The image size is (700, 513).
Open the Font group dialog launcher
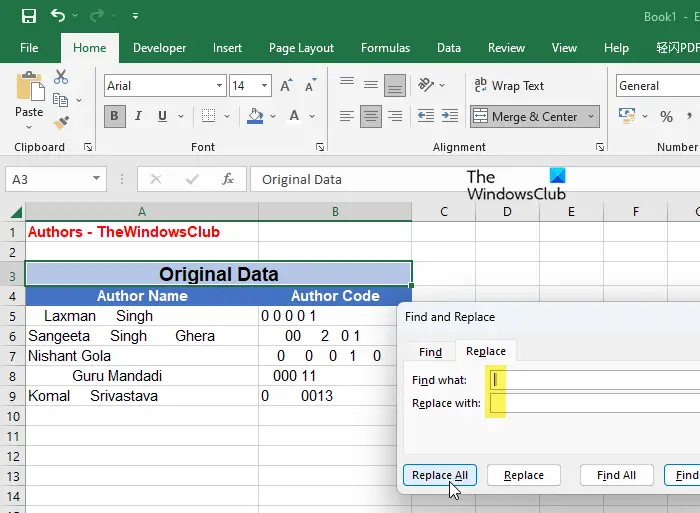tap(320, 147)
